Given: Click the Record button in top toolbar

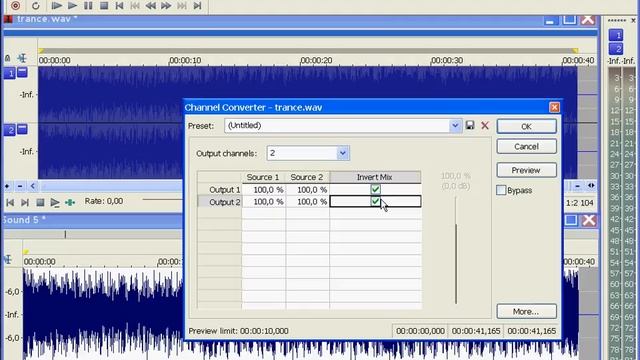Looking at the screenshot, I should [16, 5].
